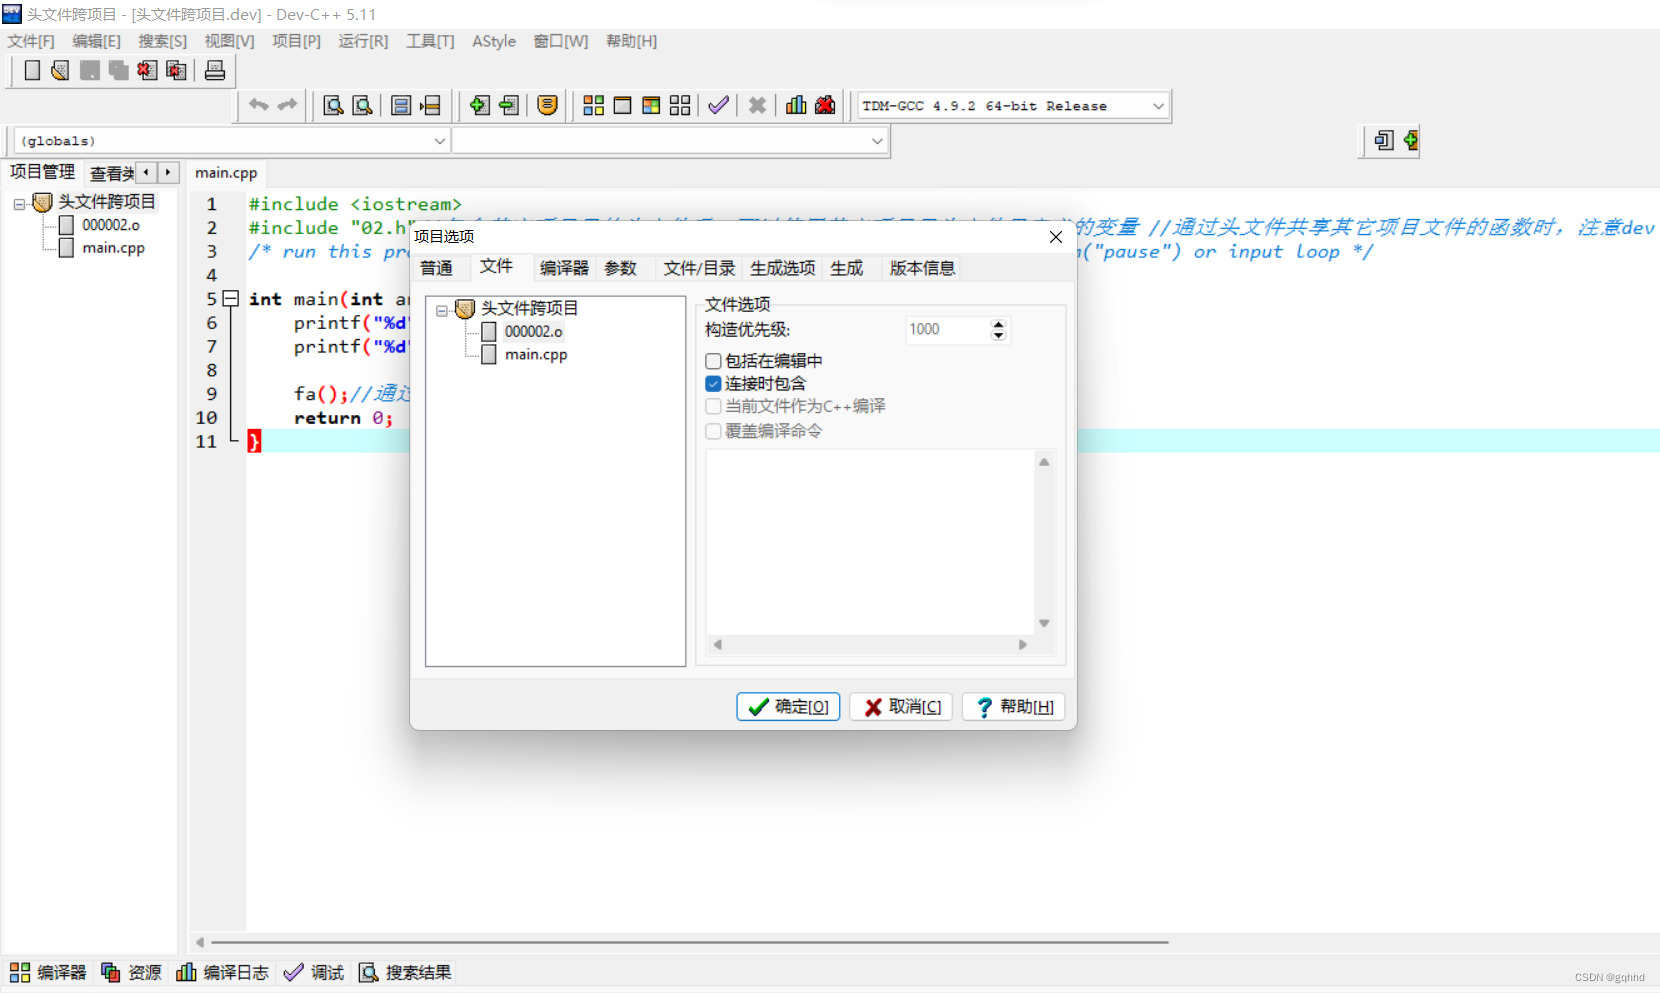Open the 资源 resource panel icon
Viewport: 1660px width, 993px height.
[110, 972]
